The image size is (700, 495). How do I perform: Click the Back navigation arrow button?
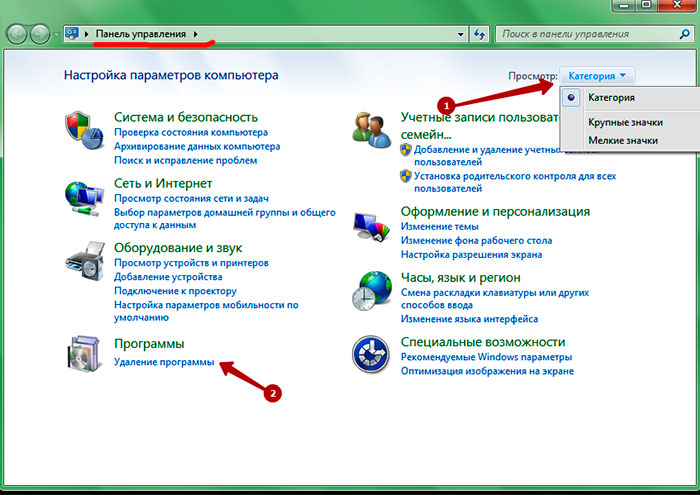17,34
